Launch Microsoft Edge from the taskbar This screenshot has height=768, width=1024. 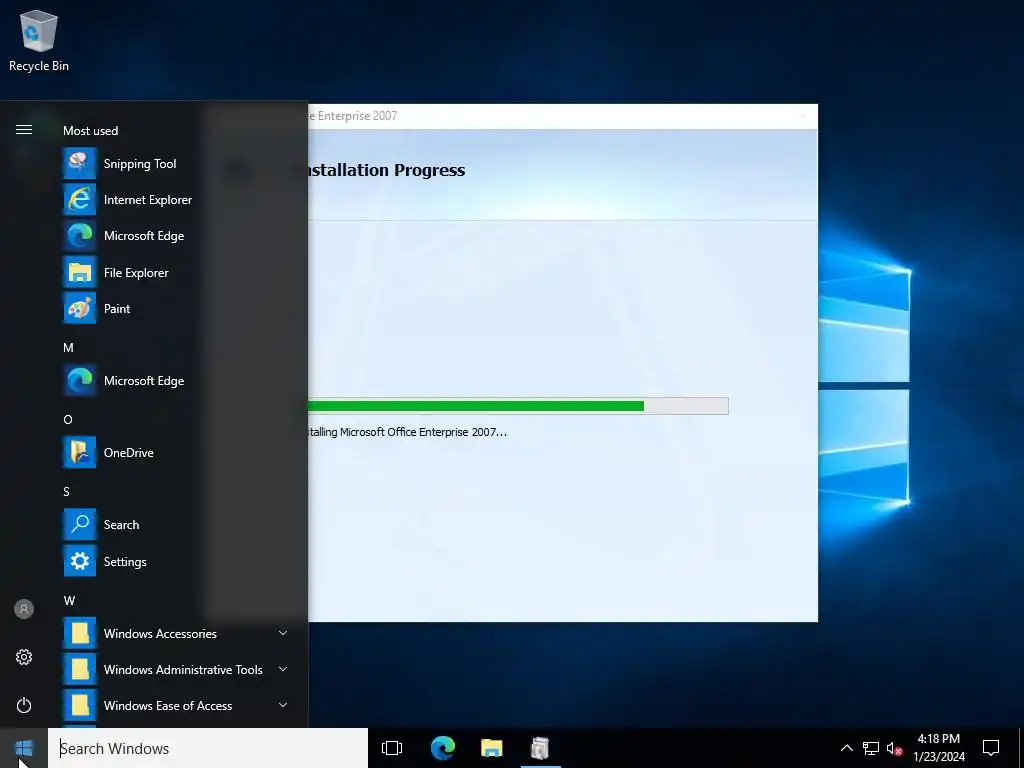[442, 748]
